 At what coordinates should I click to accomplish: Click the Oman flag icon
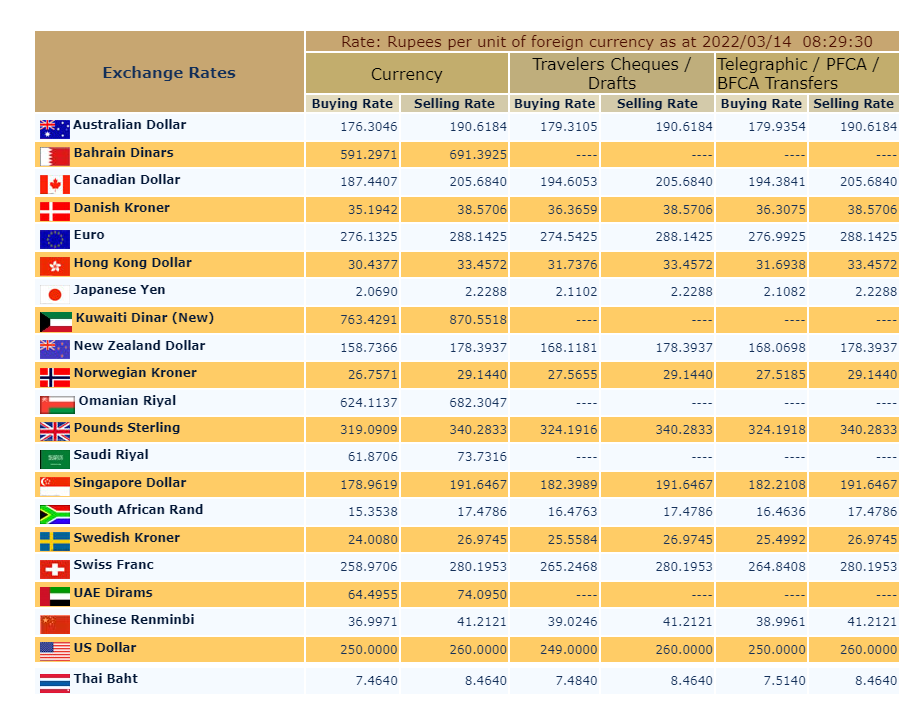57,405
